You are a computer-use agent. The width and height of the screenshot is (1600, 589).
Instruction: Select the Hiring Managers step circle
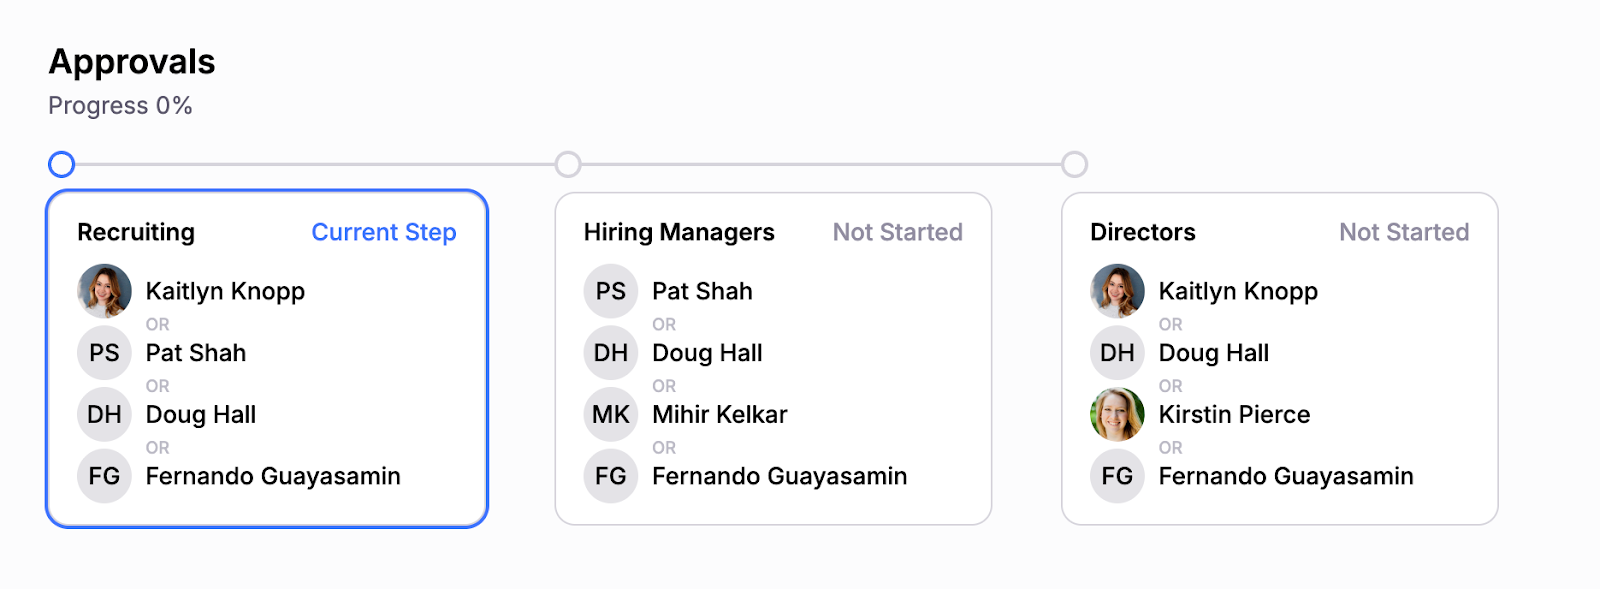568,164
